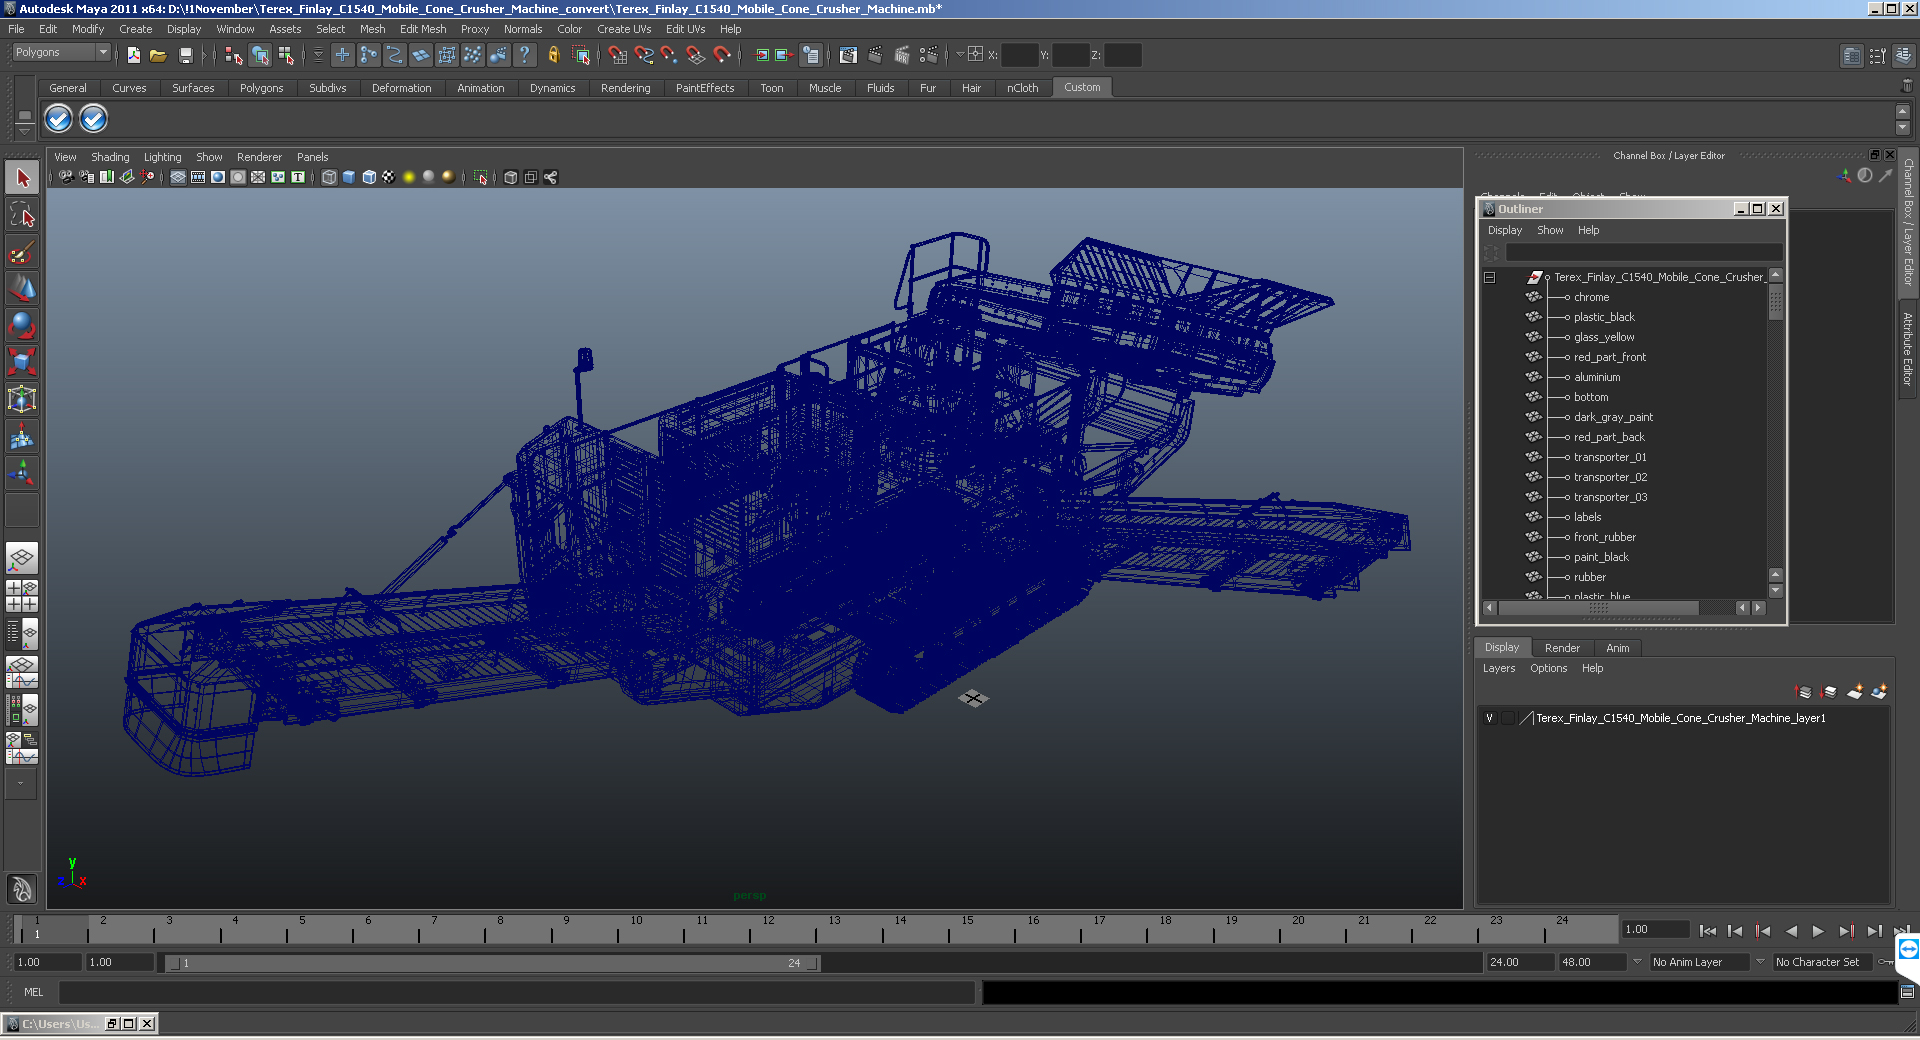Select glass_yellow node in Outliner
This screenshot has width=1920, height=1040.
[1604, 337]
